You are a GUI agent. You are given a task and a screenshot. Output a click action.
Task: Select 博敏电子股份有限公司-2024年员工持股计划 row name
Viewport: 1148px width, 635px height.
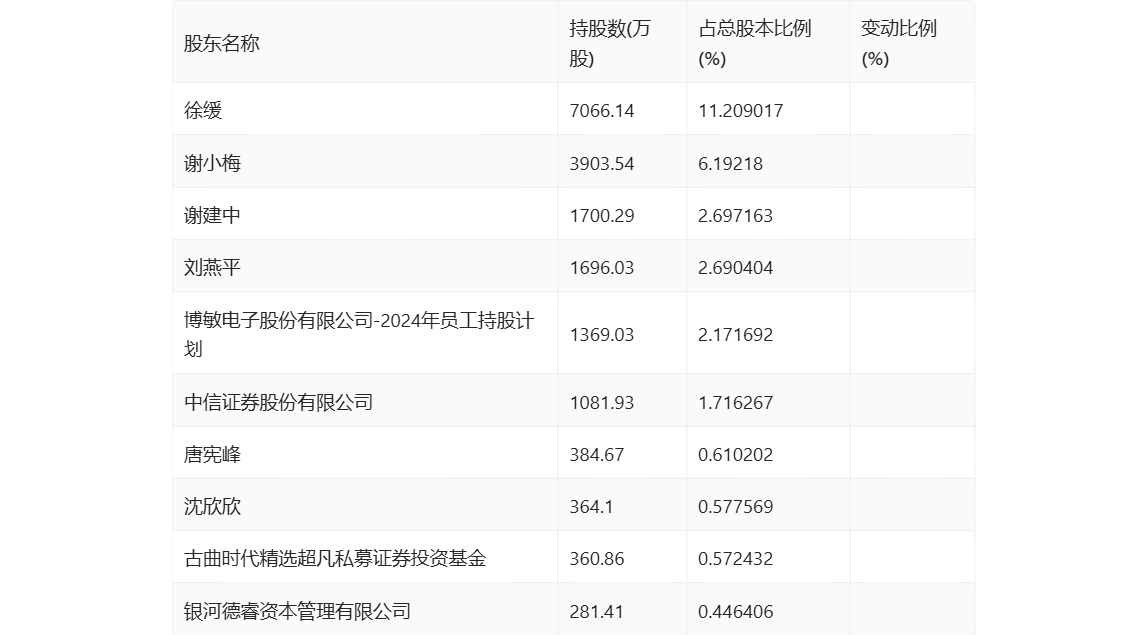[359, 335]
